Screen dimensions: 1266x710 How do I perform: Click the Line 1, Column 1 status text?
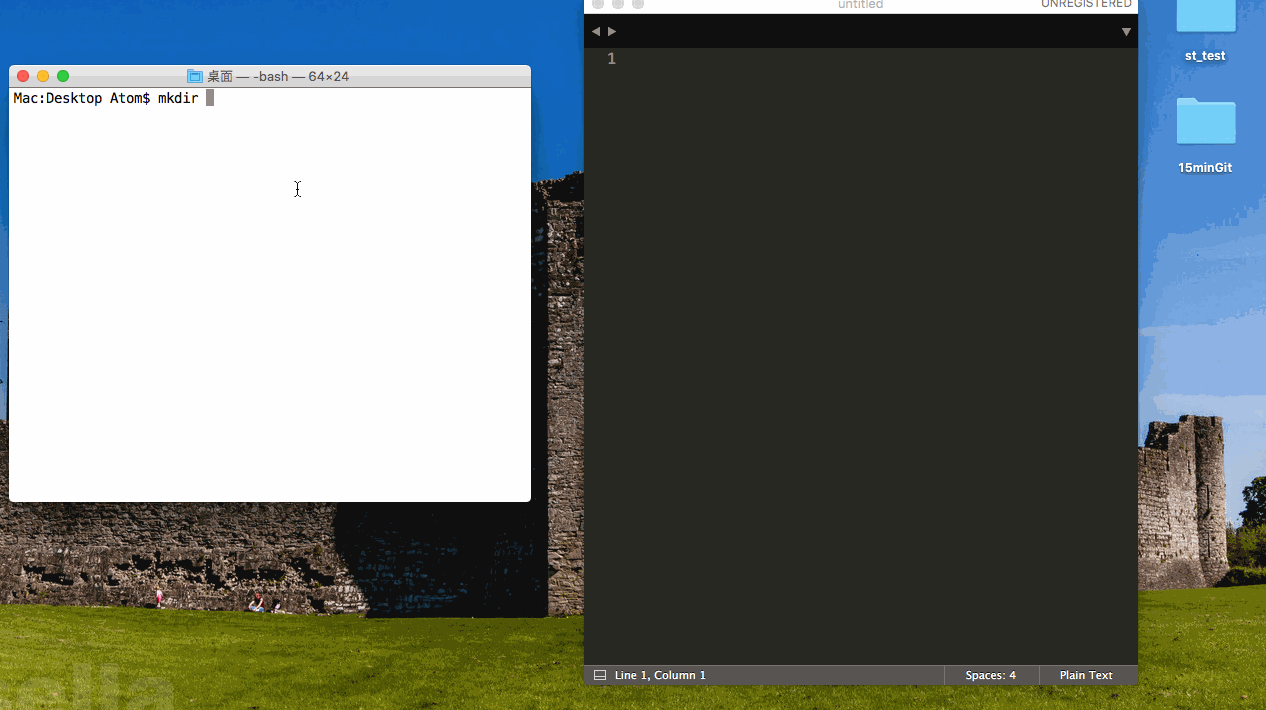point(660,675)
